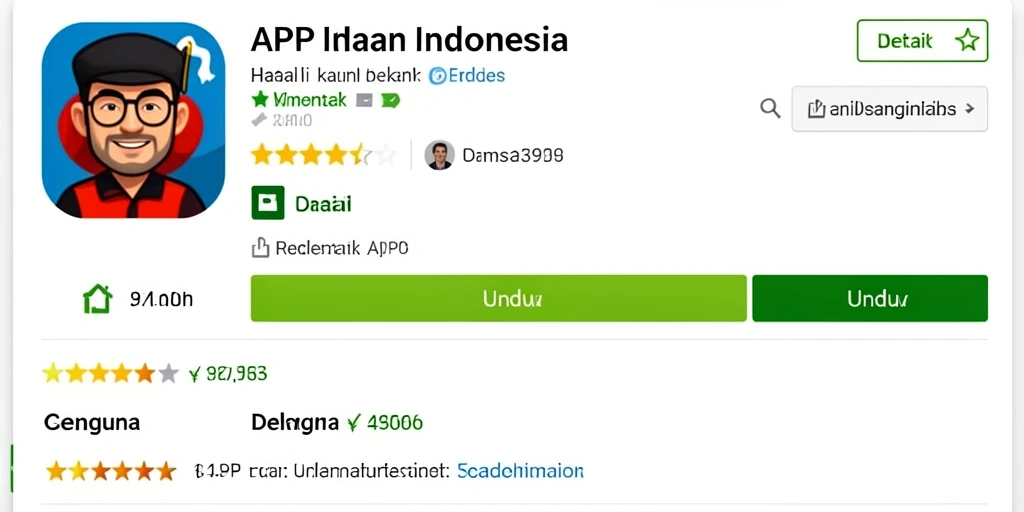Open the Scadehimaion link
This screenshot has width=1024, height=512.
tap(520, 470)
